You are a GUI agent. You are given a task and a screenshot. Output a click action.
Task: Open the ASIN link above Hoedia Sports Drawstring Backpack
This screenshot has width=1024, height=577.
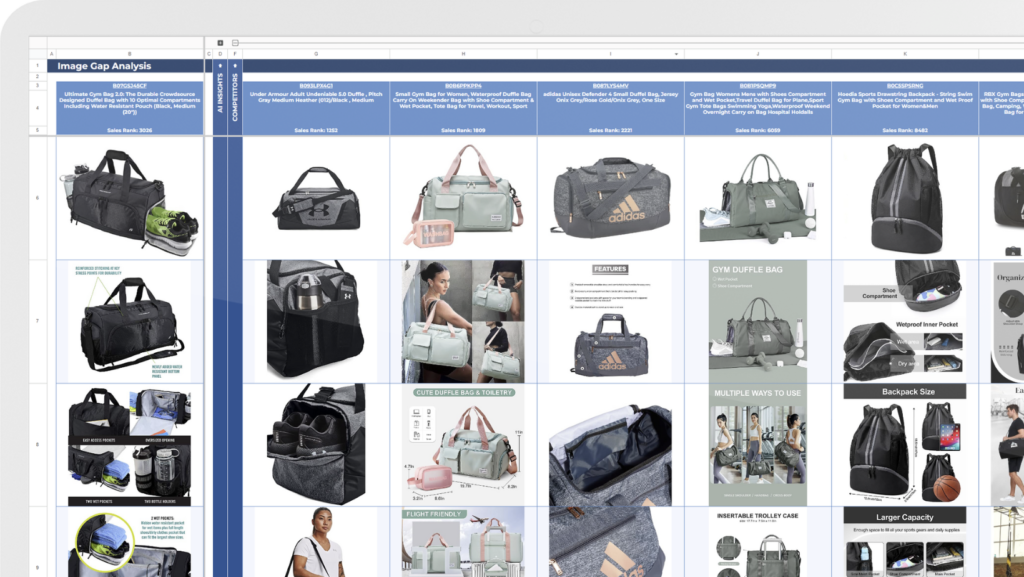pyautogui.click(x=905, y=86)
